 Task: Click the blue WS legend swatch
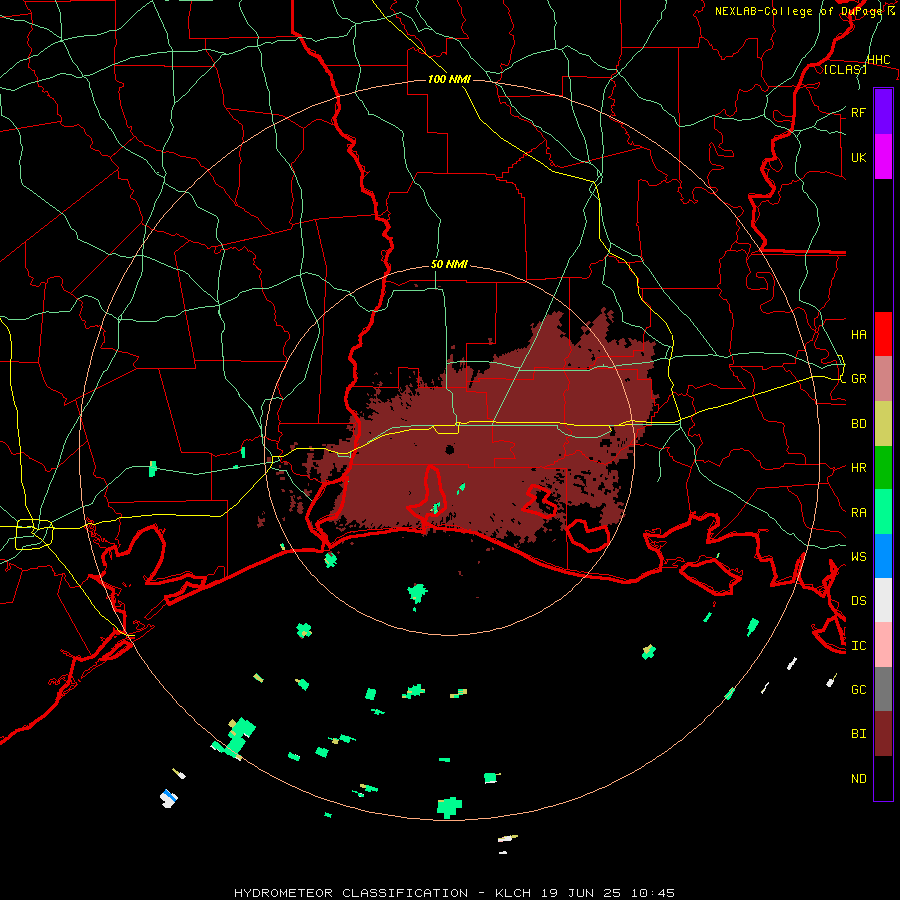pos(883,556)
